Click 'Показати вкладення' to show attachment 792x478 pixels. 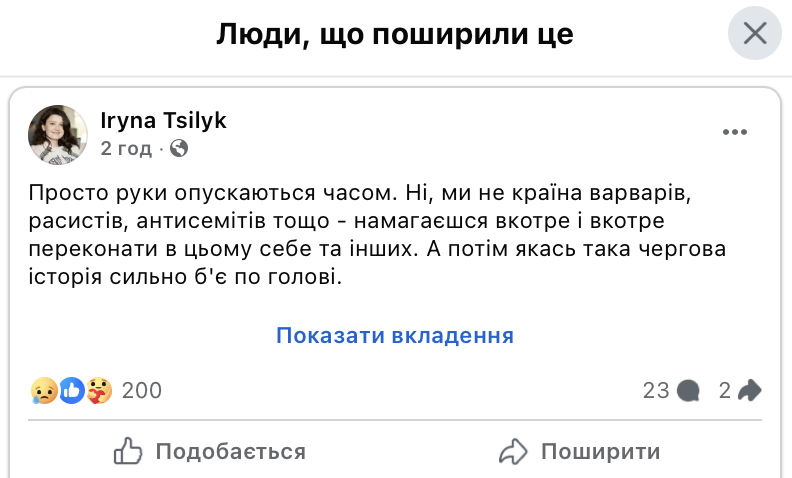(395, 336)
